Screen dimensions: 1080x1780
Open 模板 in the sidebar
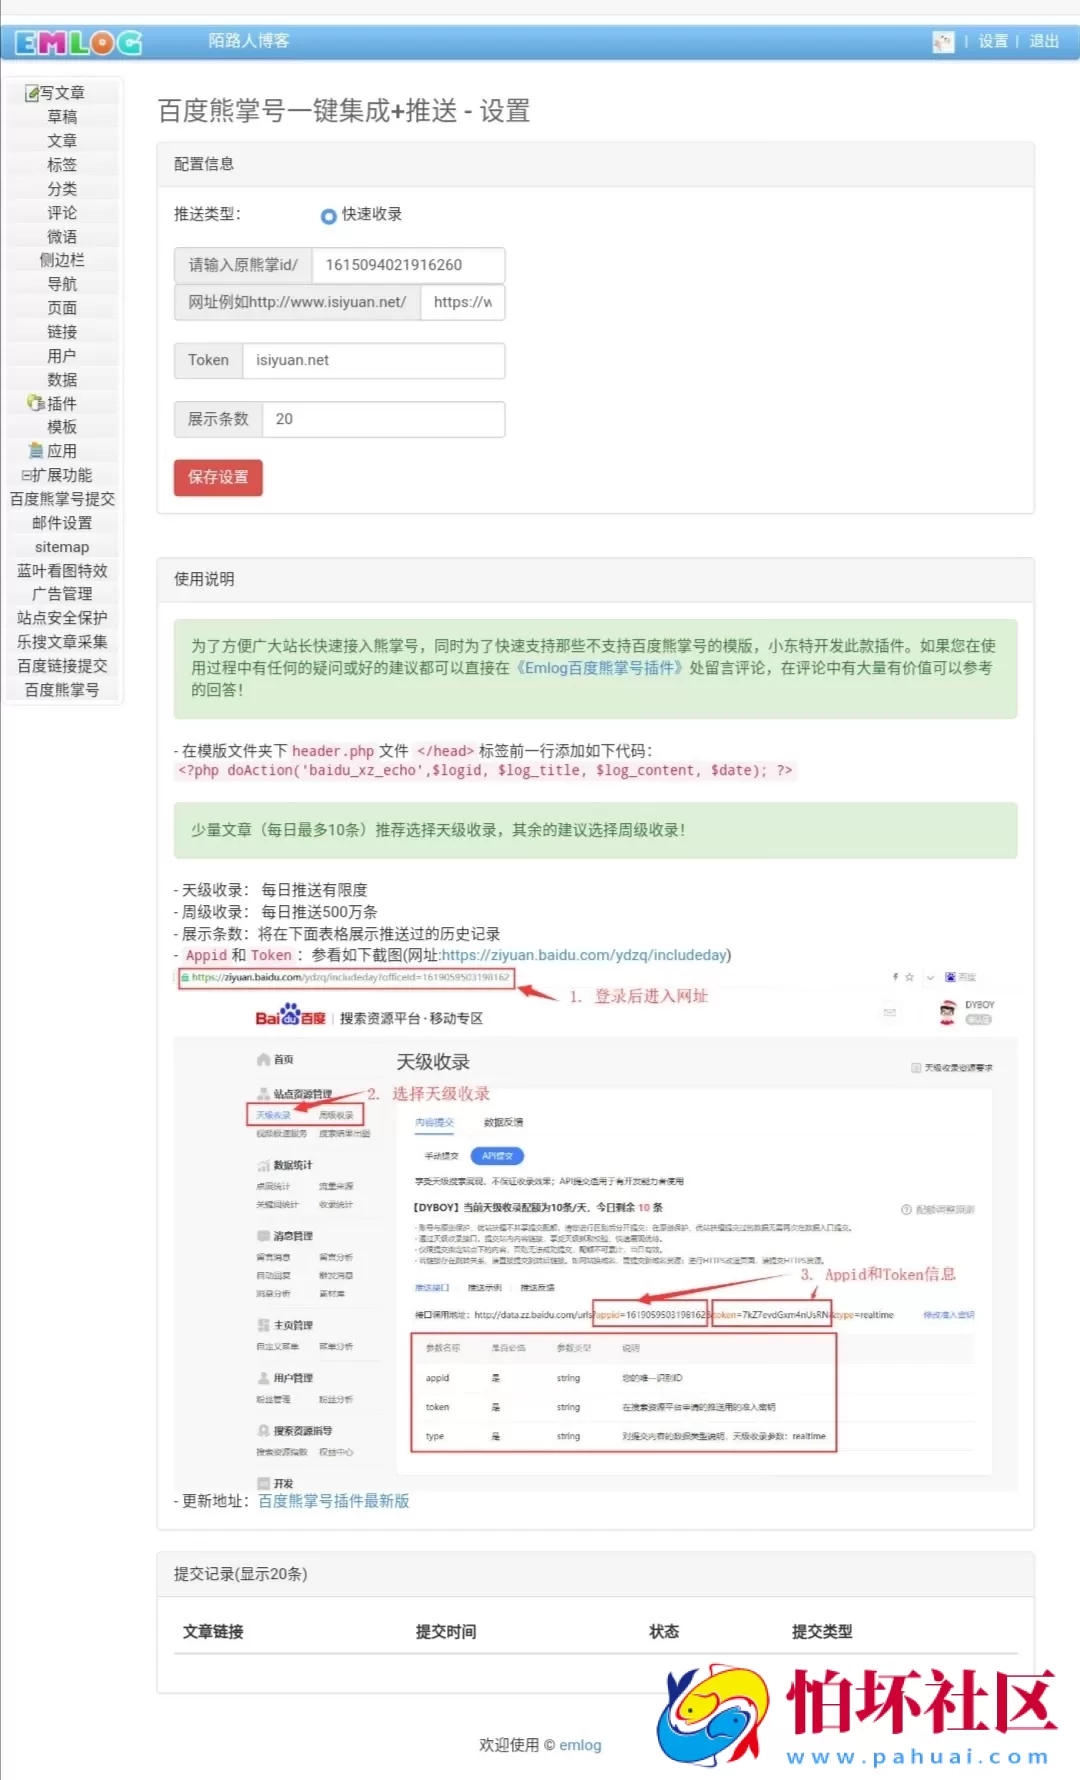coord(62,427)
